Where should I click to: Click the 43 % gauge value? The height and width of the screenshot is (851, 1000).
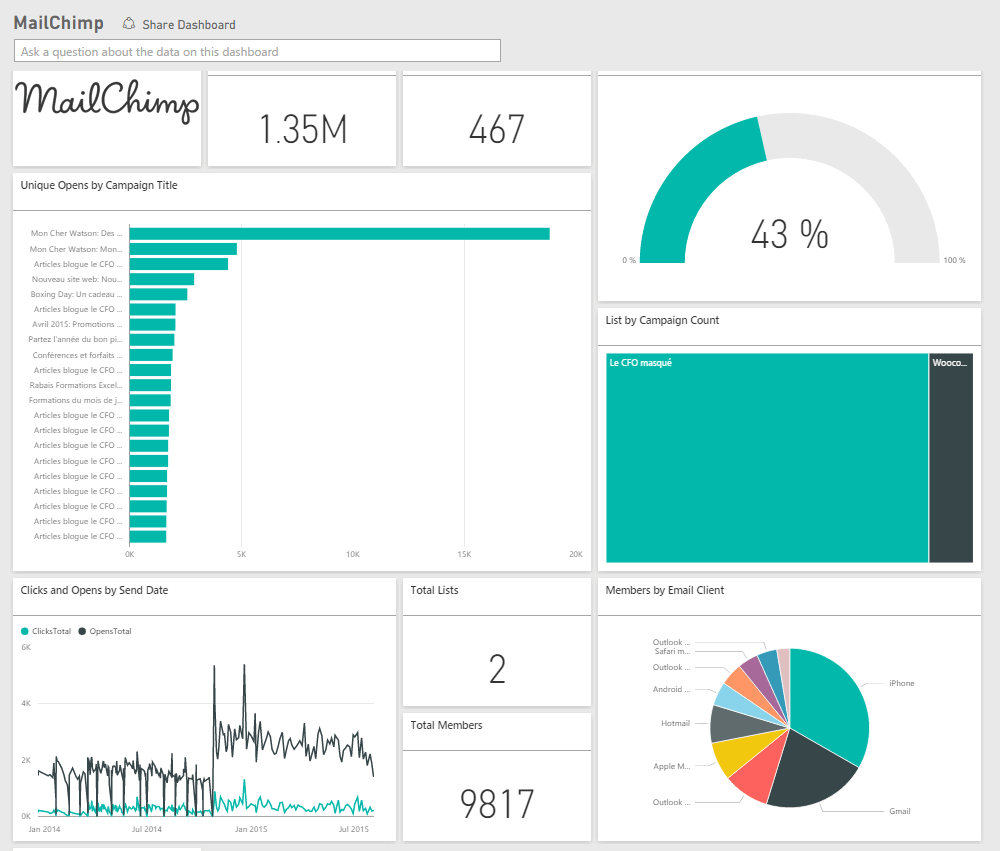[789, 234]
